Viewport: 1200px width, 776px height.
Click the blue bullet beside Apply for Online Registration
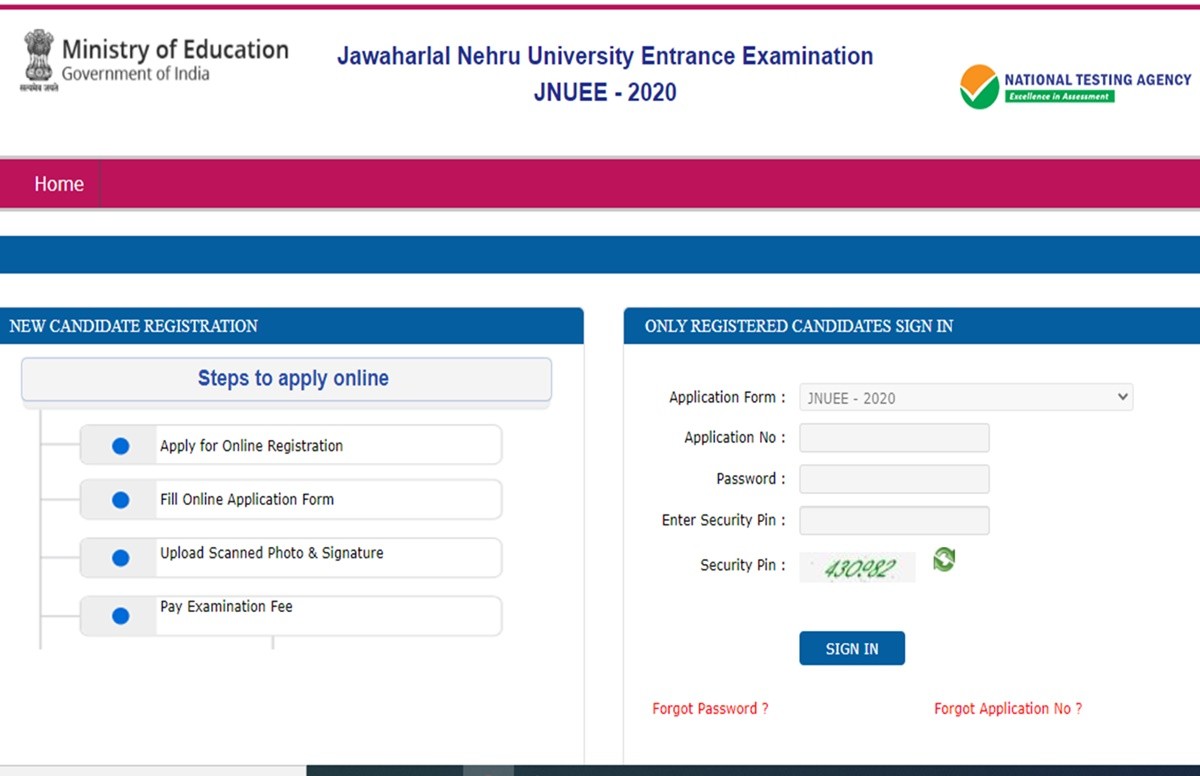[x=121, y=446]
